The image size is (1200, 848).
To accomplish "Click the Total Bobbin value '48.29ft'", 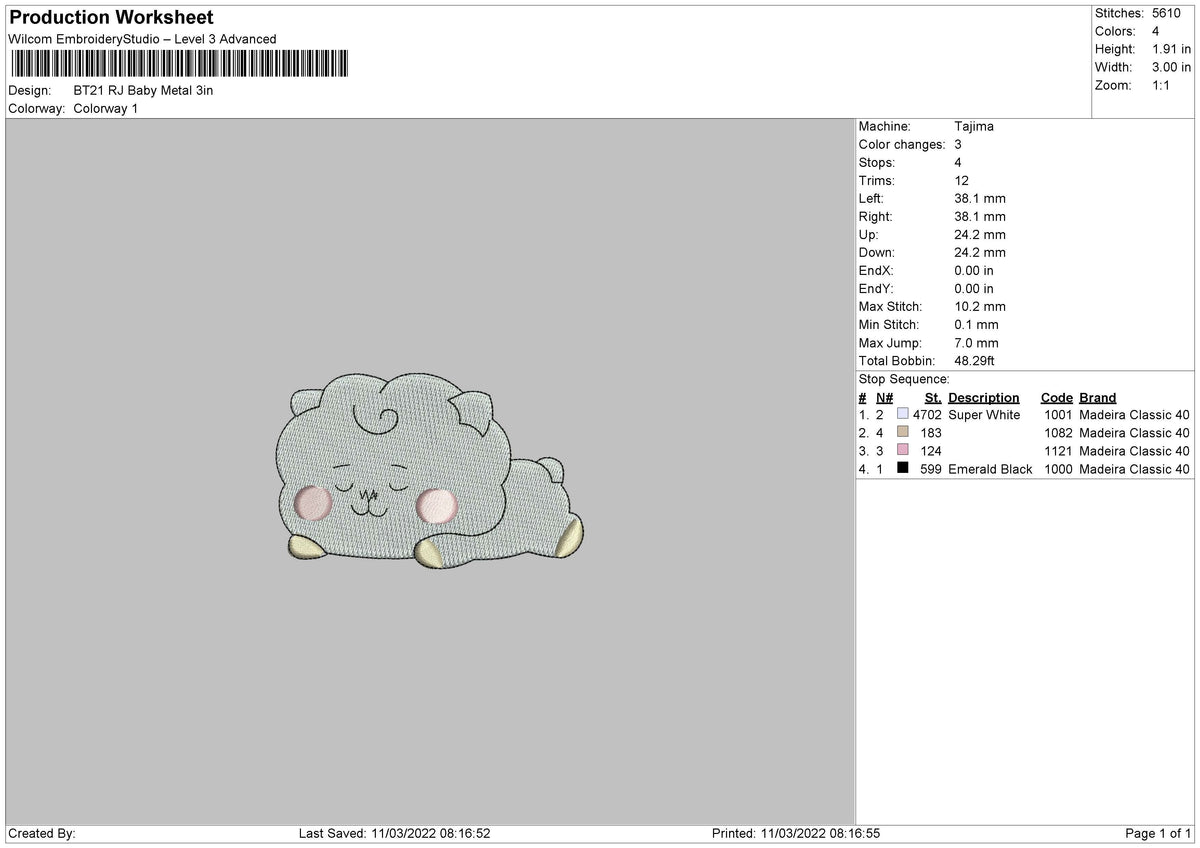I will [x=975, y=360].
